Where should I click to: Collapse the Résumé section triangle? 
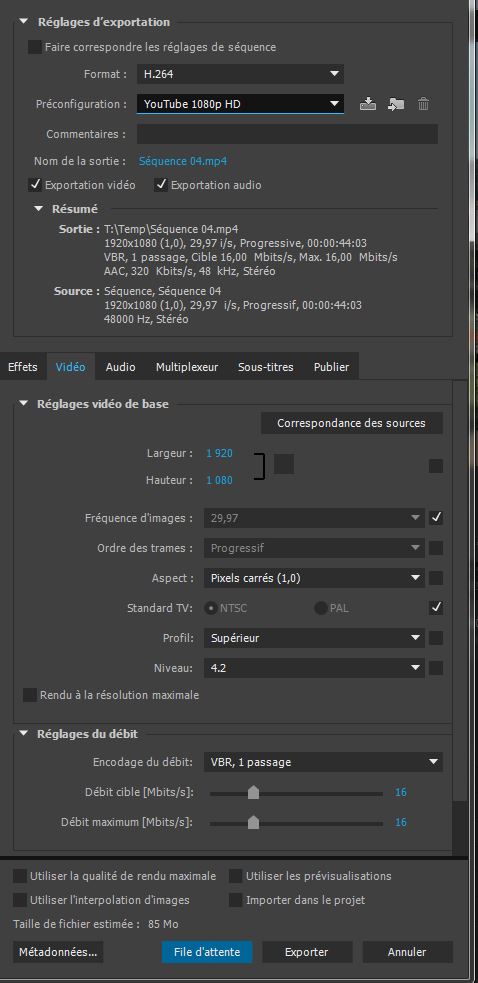tap(39, 209)
